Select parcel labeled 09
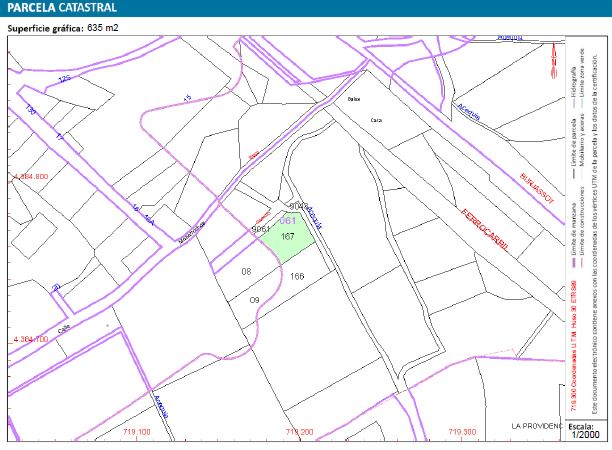Viewport: 612px width, 450px height. tap(254, 300)
